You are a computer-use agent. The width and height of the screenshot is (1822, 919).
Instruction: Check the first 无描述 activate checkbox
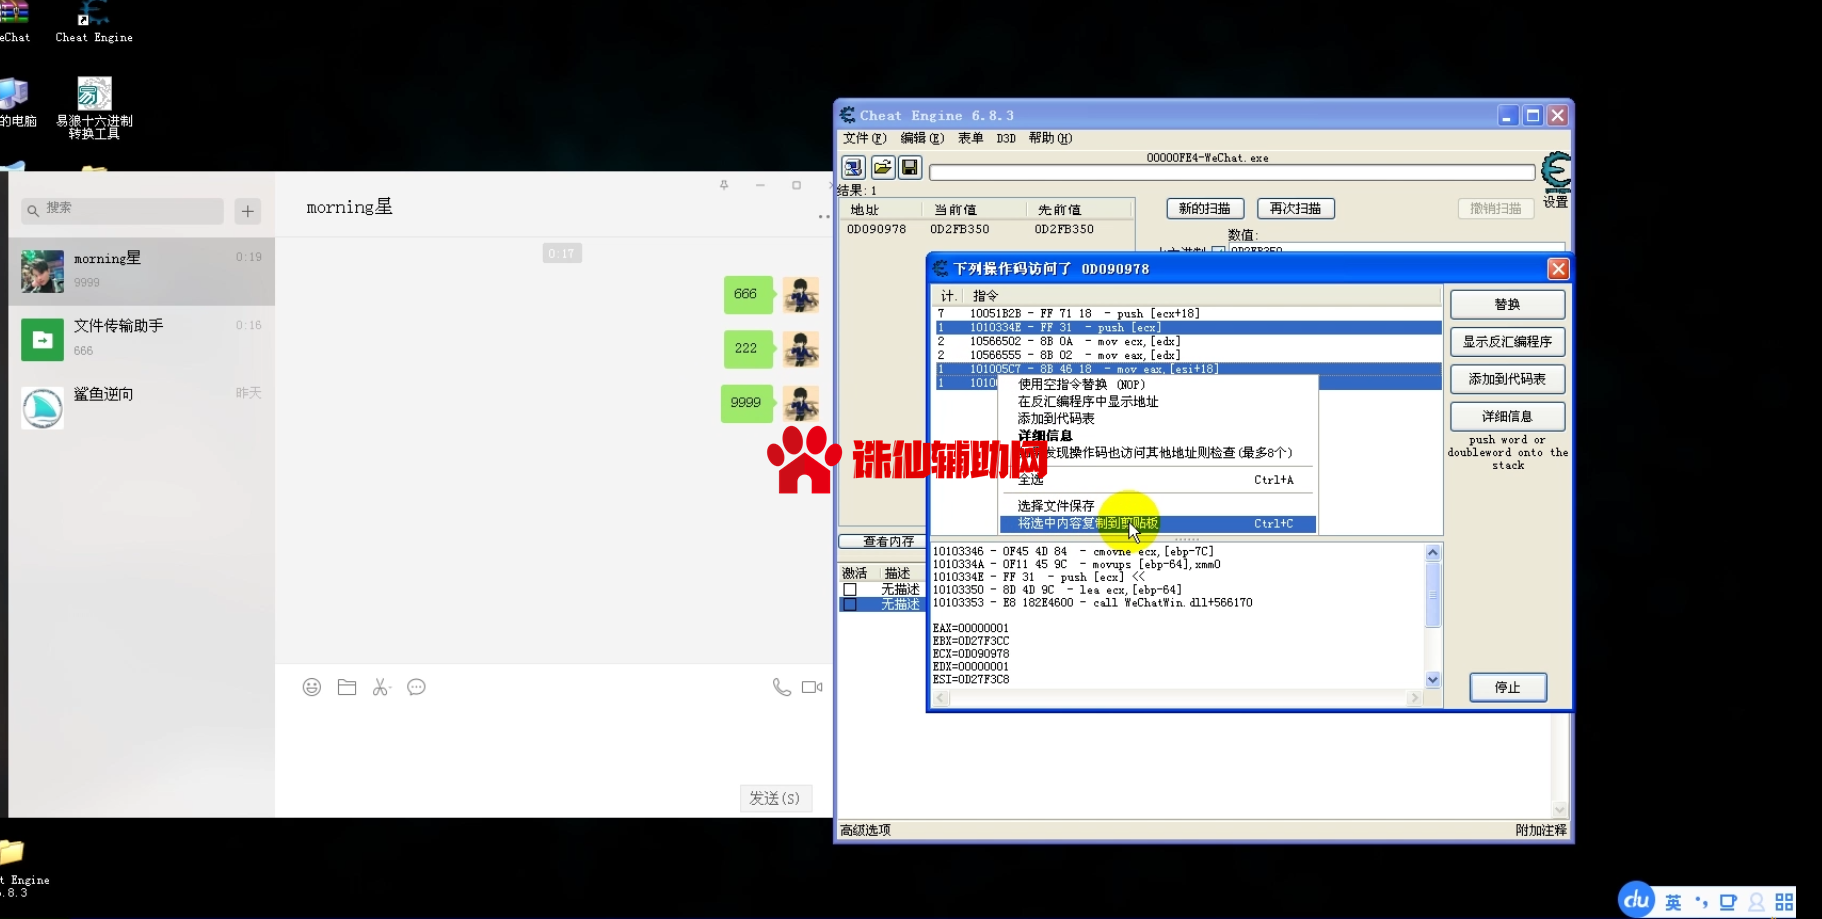850,590
